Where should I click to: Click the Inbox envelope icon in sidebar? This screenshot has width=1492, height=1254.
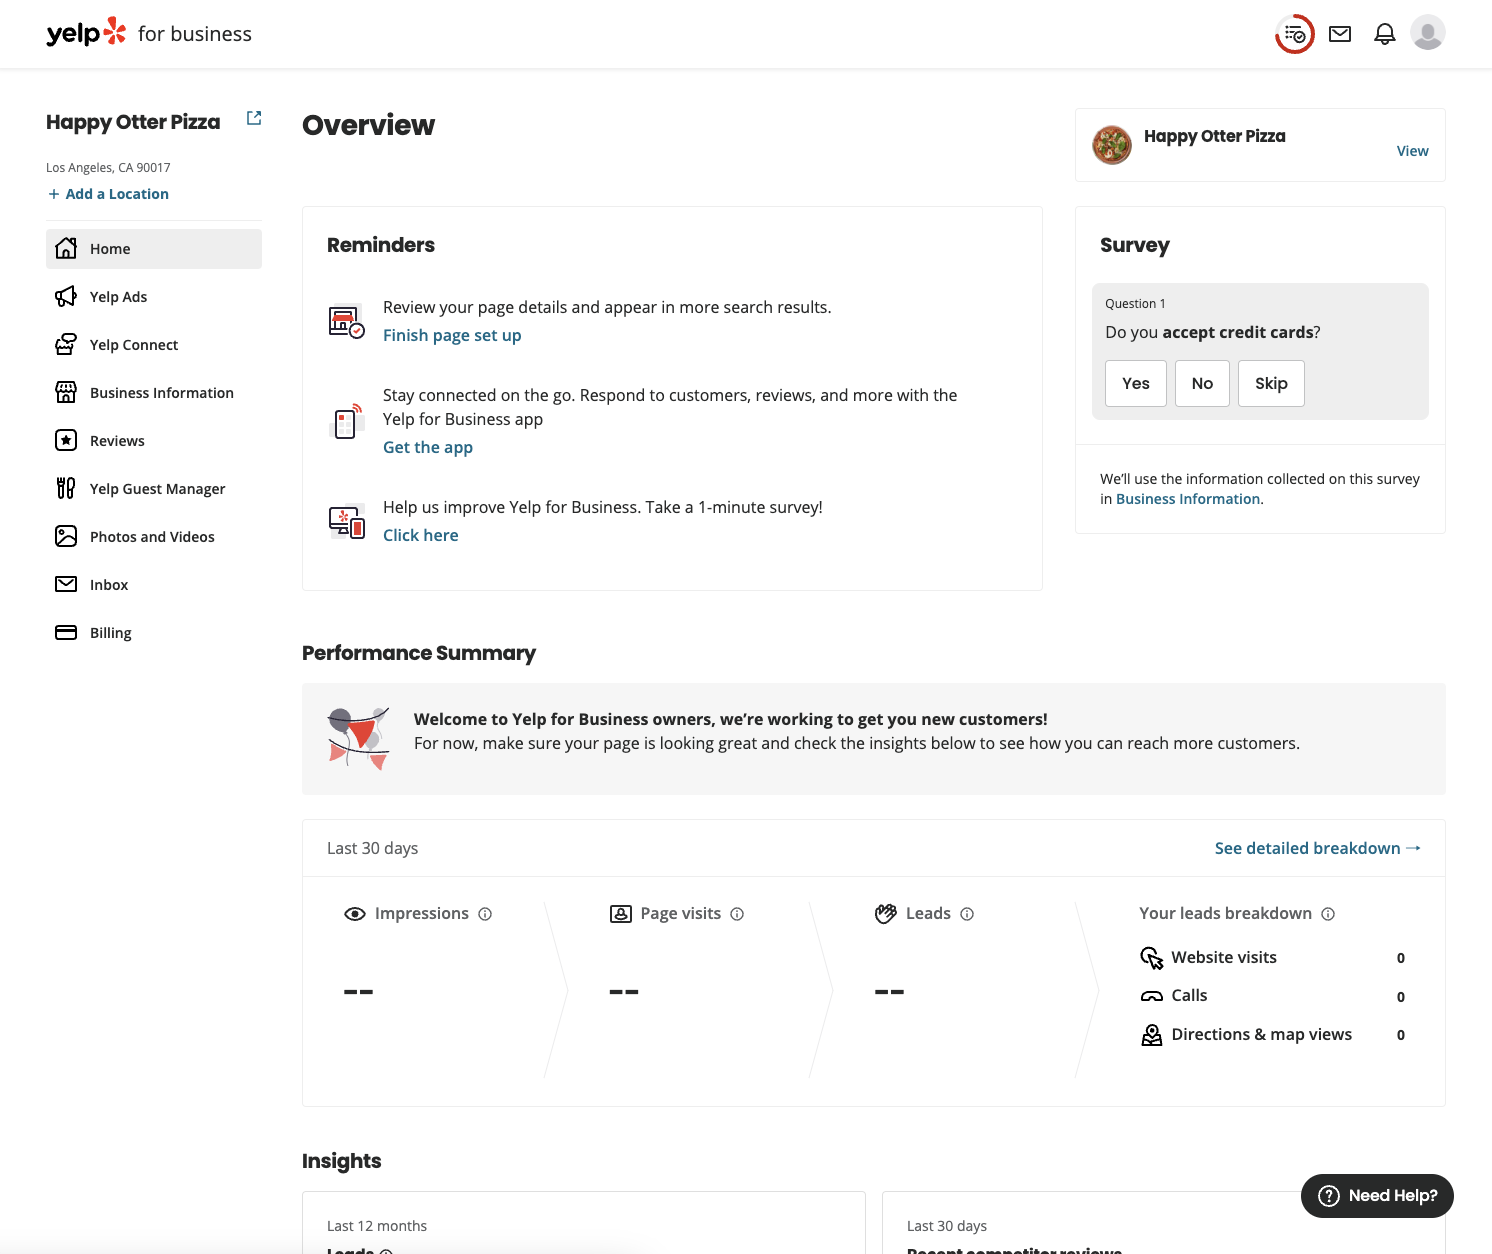(x=66, y=584)
